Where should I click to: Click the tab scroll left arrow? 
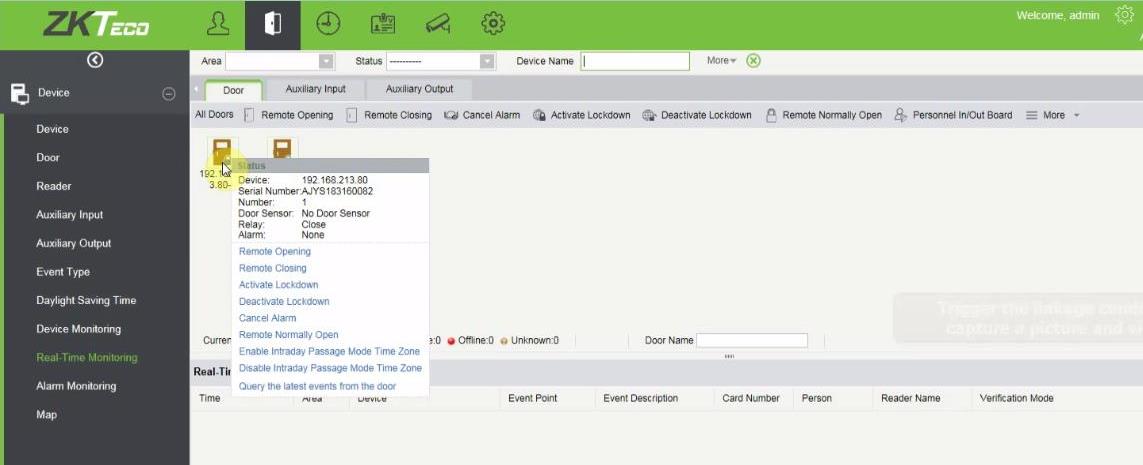click(x=195, y=89)
